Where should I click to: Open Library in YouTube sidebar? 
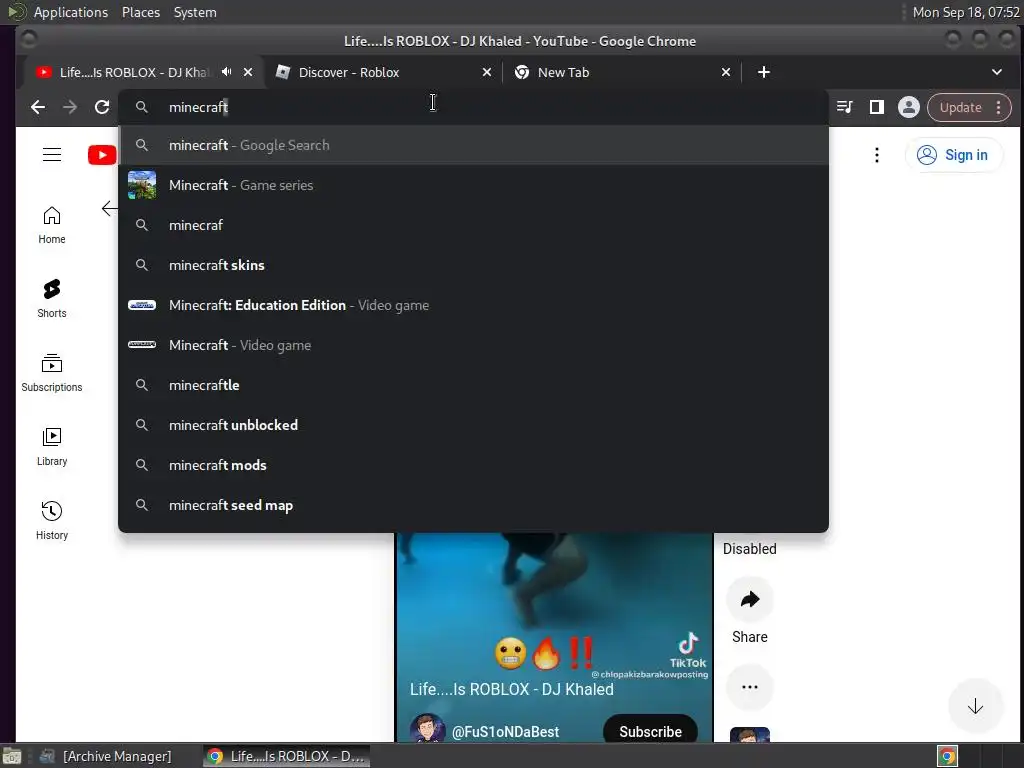pyautogui.click(x=52, y=447)
